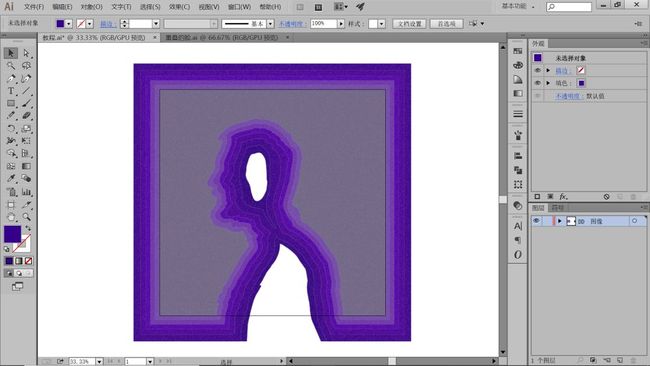Open the Paragraph panel icon in dock

(x=518, y=240)
